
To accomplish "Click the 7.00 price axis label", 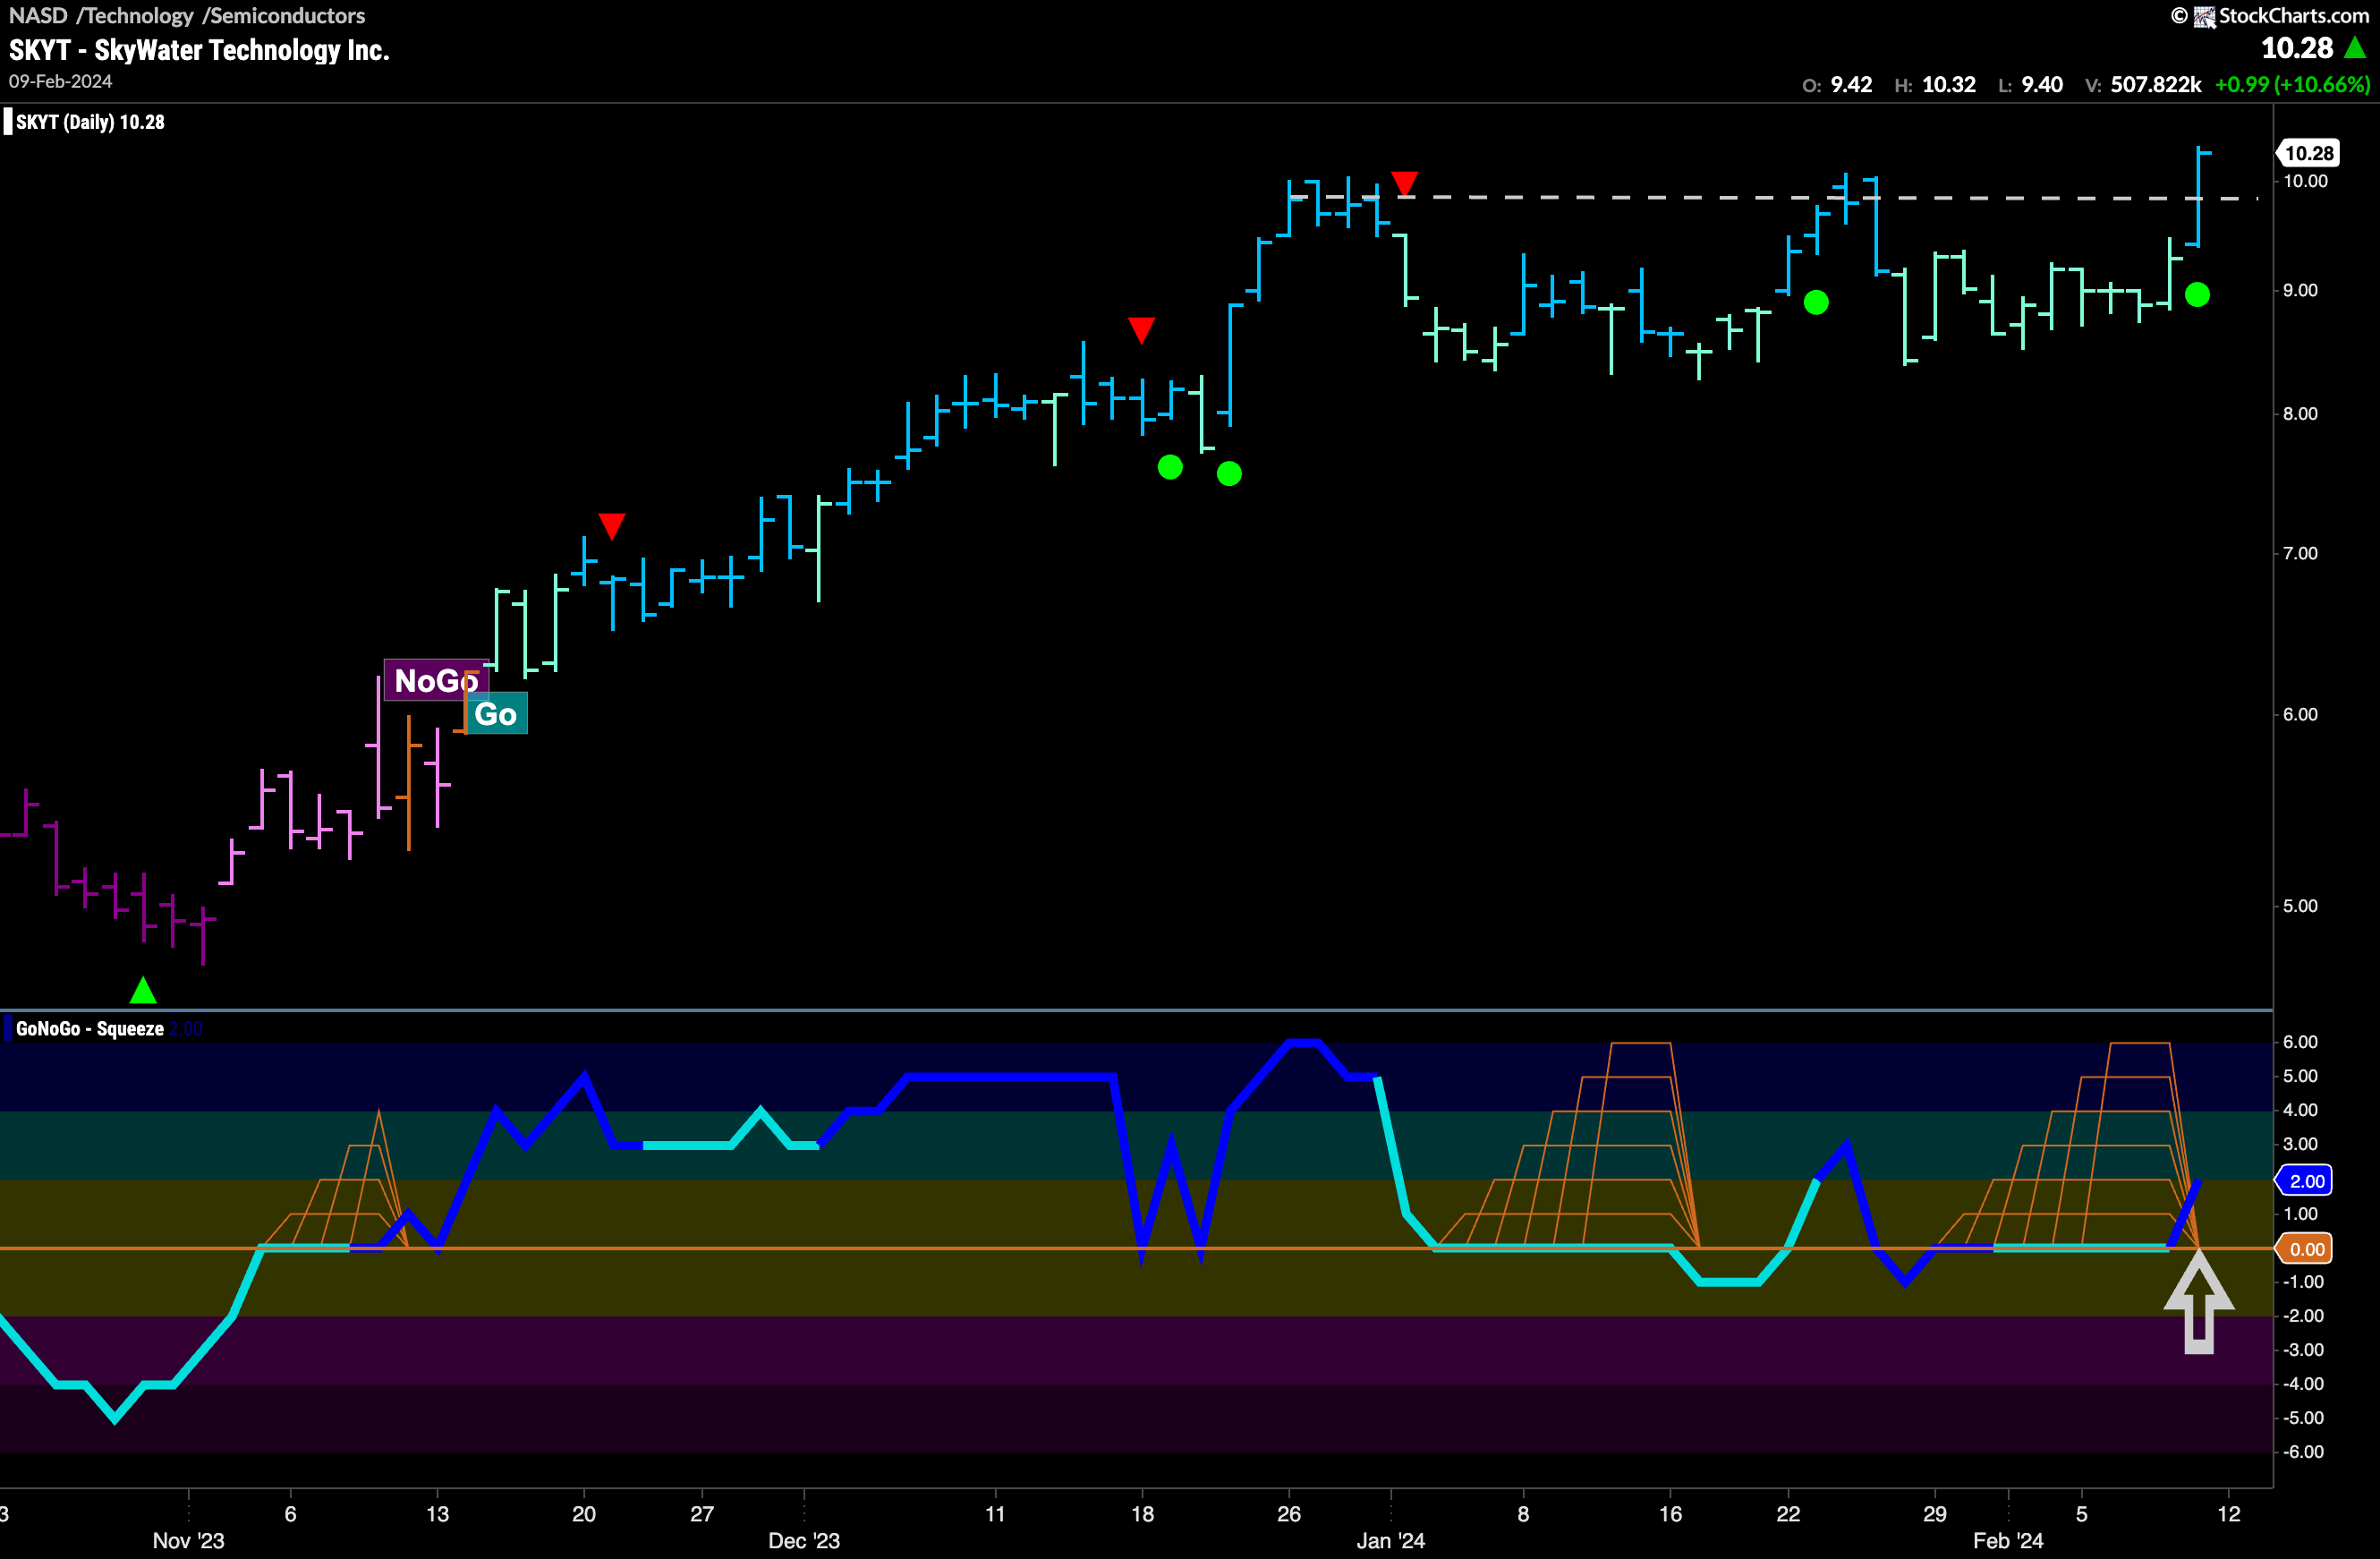I will point(2300,553).
